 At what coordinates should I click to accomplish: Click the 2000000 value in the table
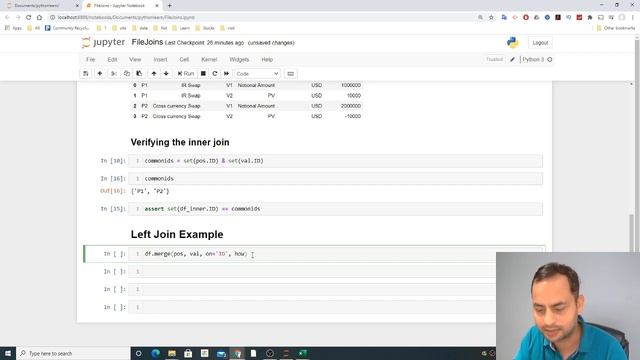click(351, 106)
